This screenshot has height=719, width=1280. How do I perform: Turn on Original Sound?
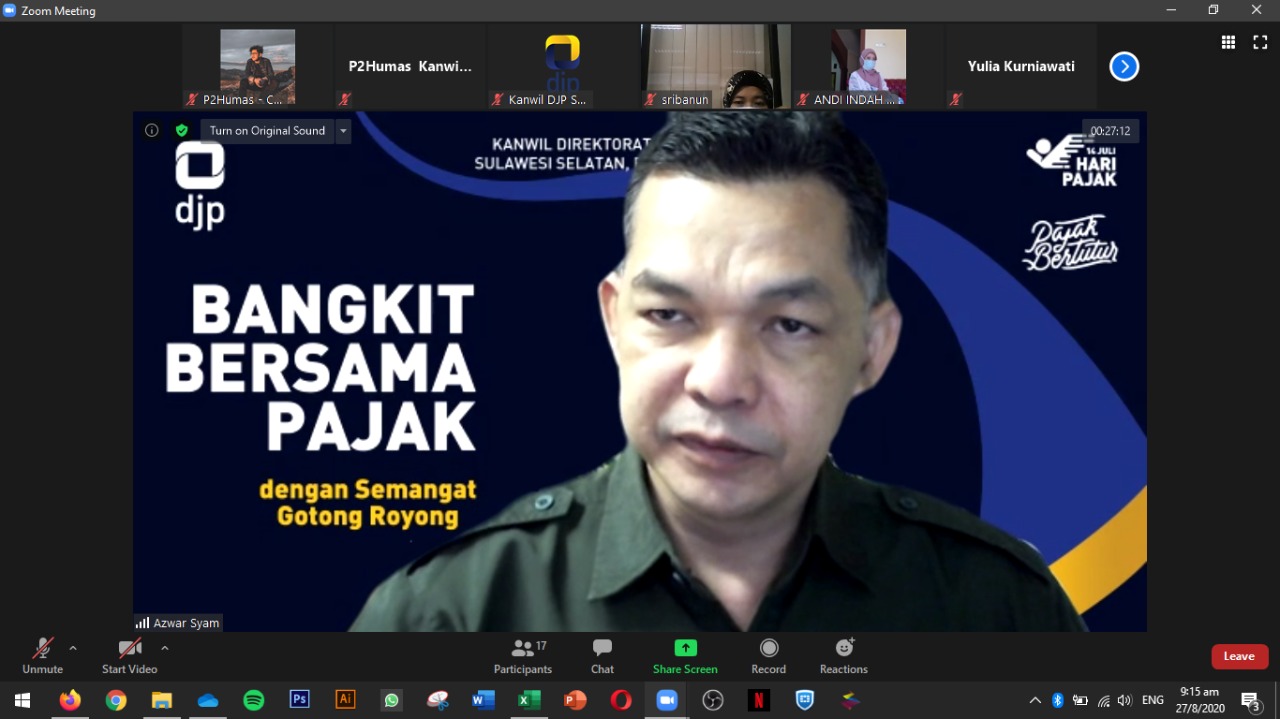267,131
